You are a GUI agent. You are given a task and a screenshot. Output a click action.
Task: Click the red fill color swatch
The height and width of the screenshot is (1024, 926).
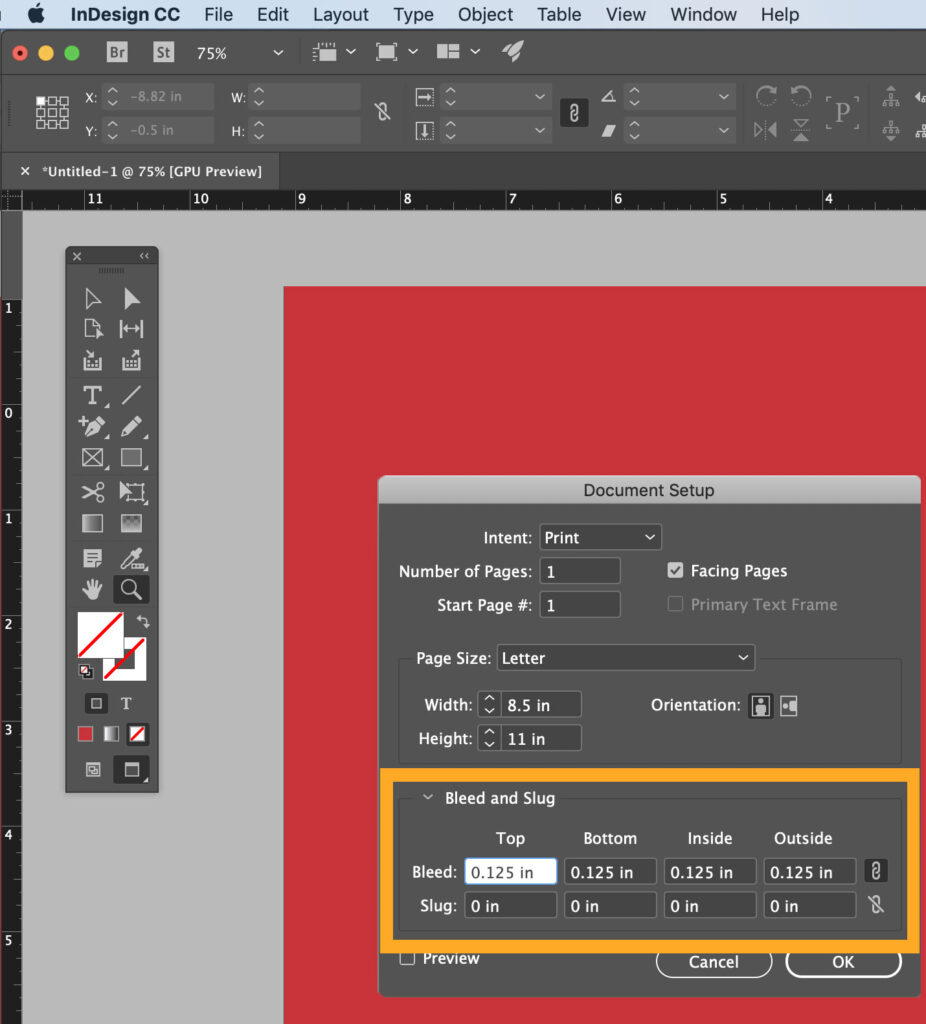click(85, 734)
